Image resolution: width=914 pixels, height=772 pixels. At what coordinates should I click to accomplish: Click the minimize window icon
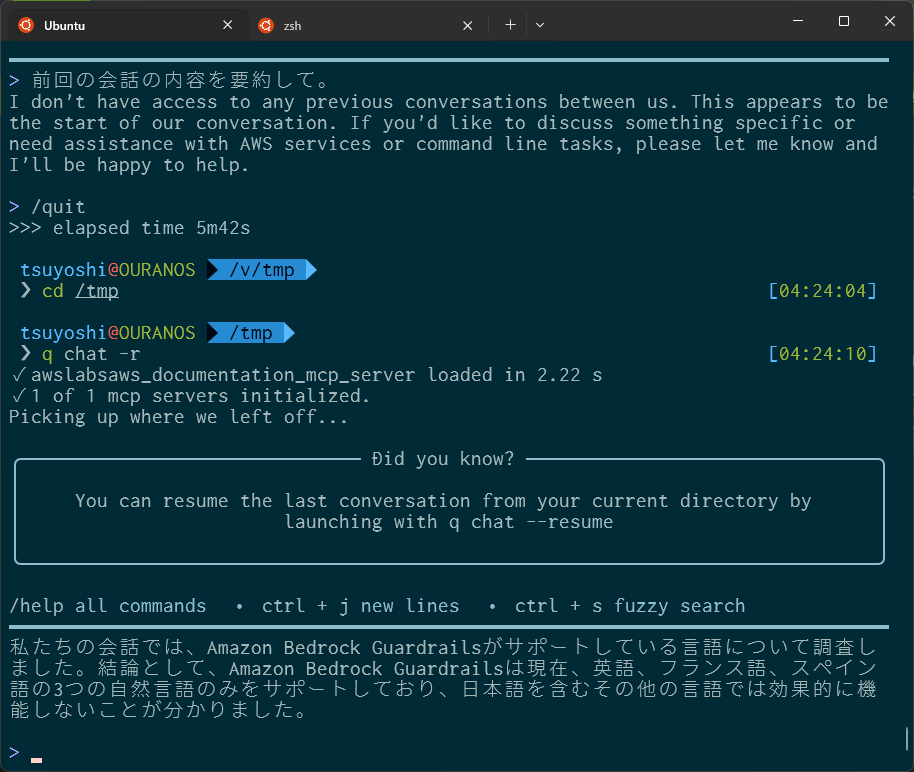pyautogui.click(x=797, y=20)
